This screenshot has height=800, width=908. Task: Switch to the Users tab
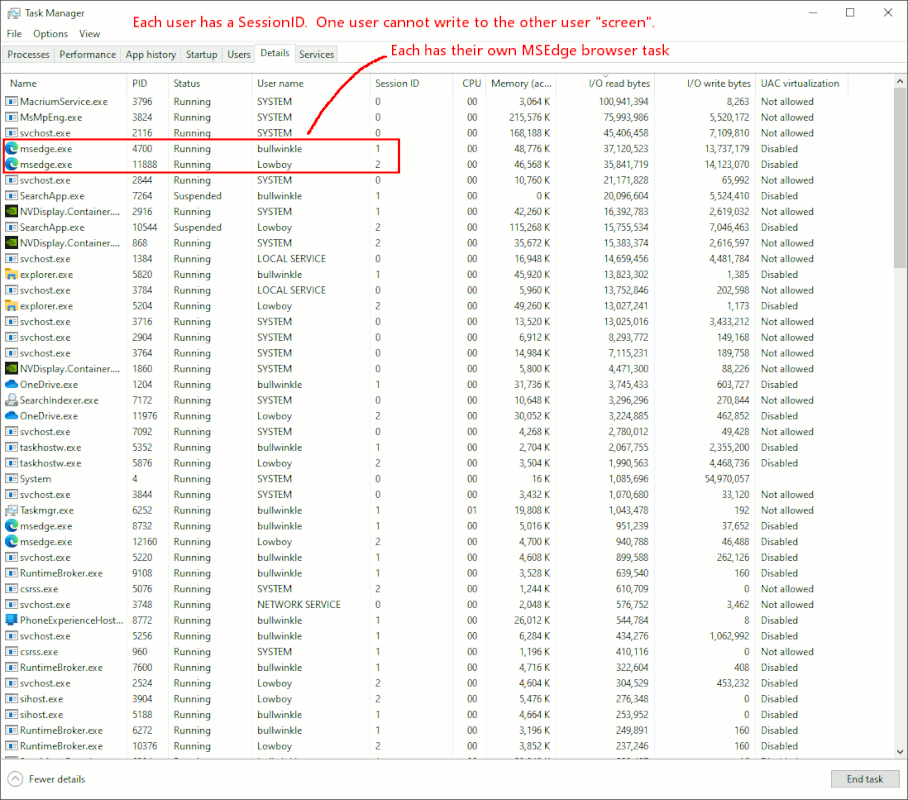point(239,54)
